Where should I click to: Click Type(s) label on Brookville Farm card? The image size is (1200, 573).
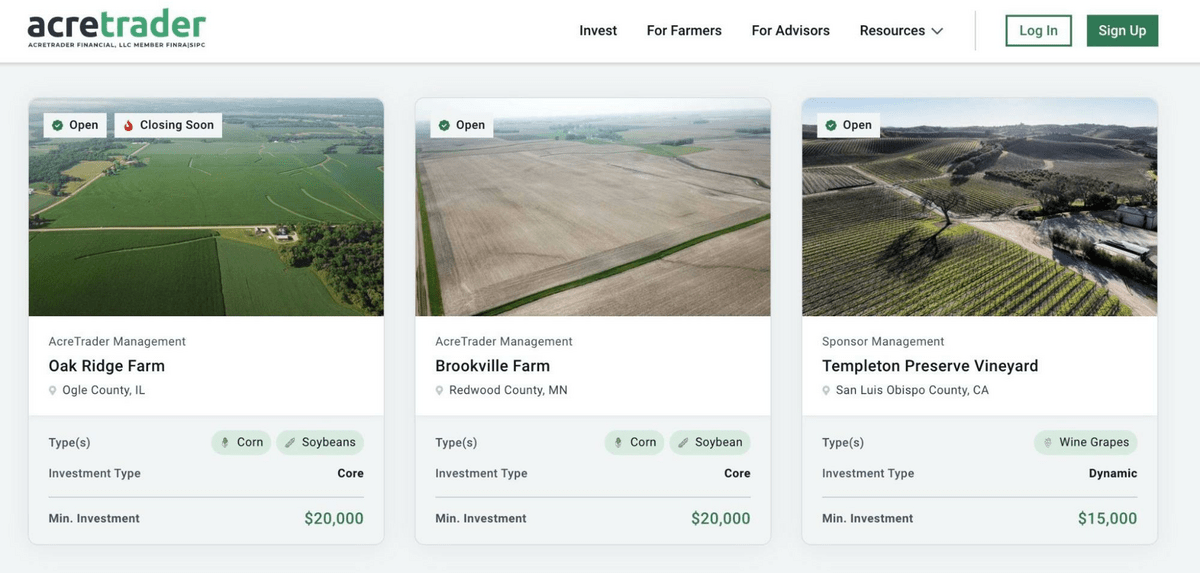(456, 443)
